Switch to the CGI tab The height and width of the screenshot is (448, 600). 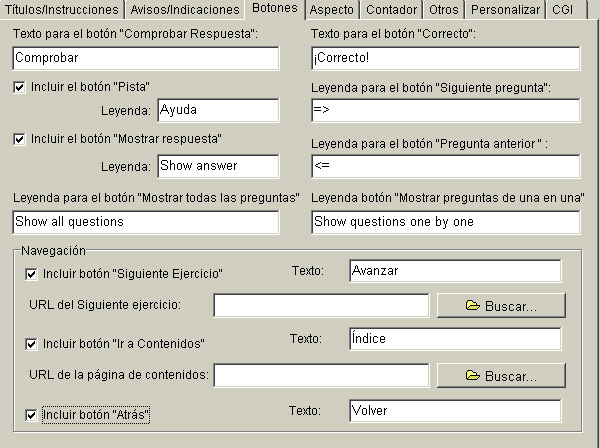point(562,9)
